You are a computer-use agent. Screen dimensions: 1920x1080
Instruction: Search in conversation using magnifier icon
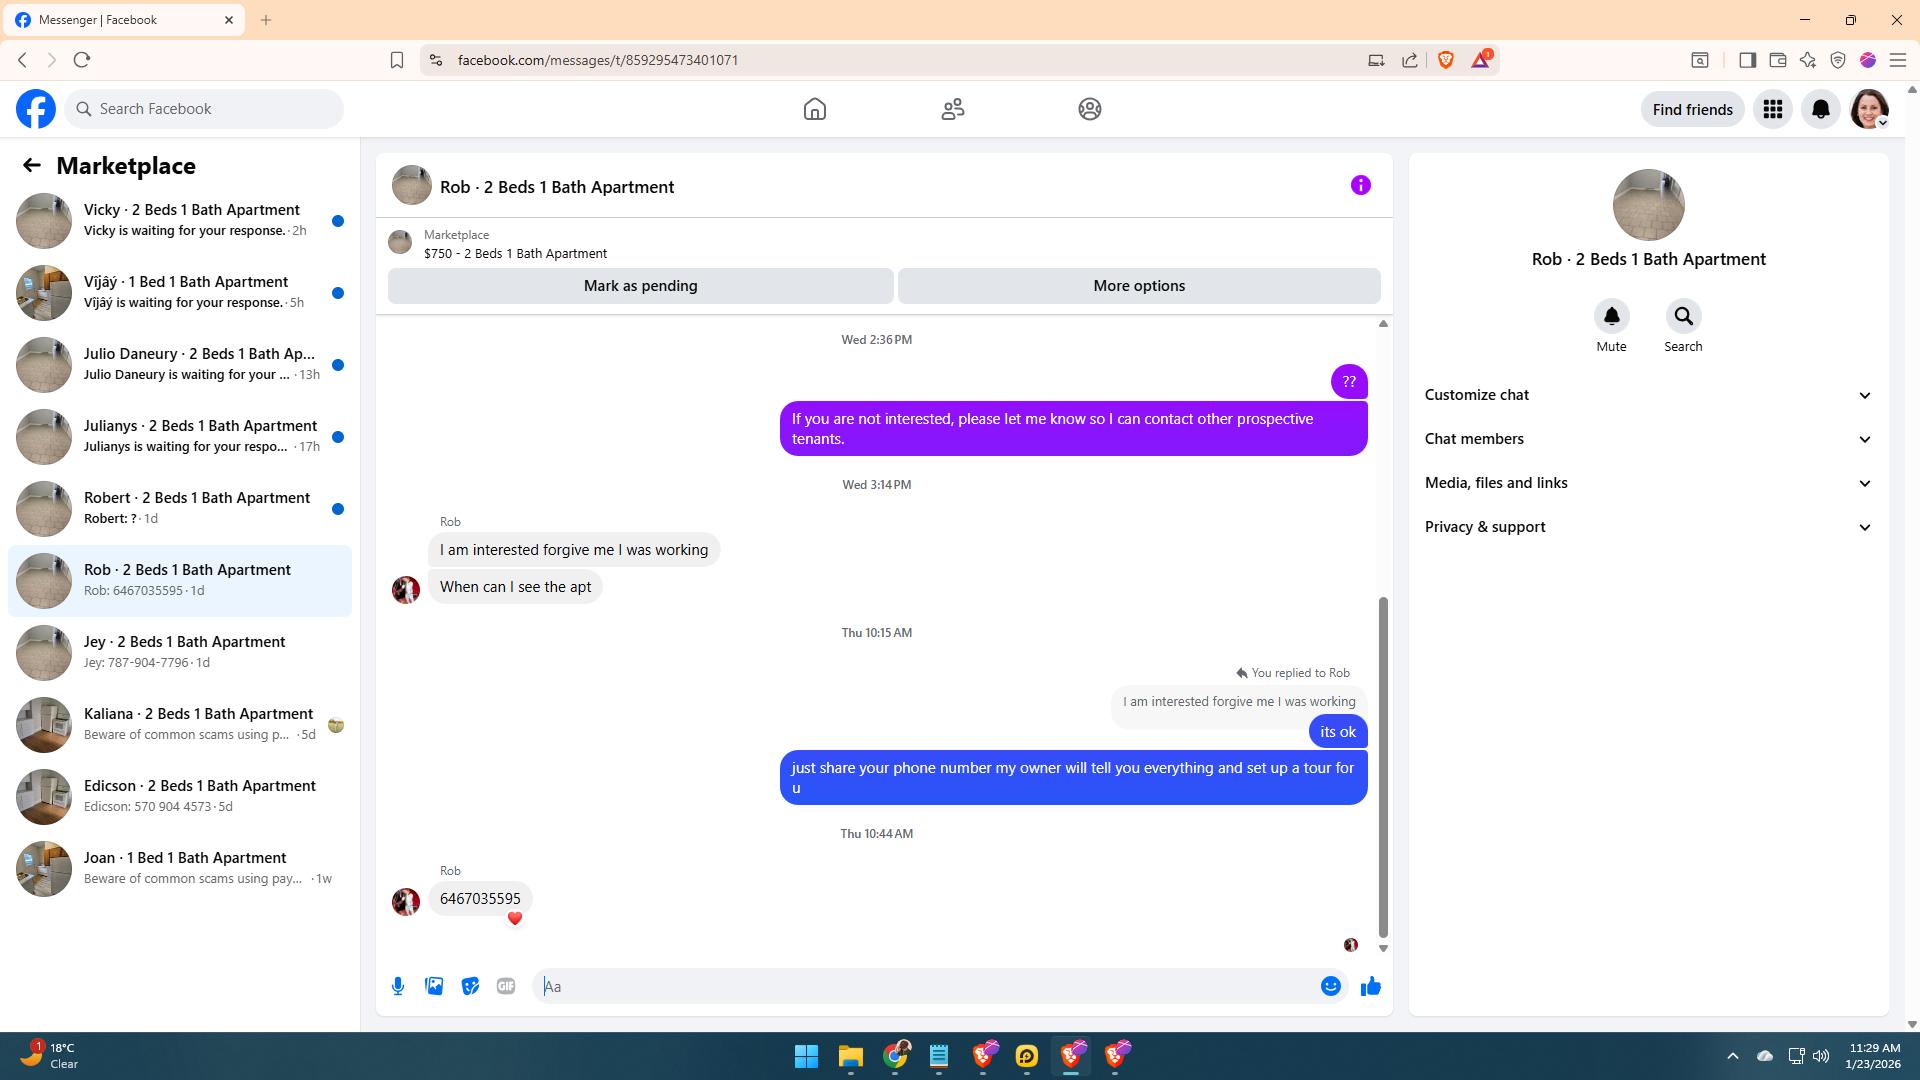tap(1683, 317)
